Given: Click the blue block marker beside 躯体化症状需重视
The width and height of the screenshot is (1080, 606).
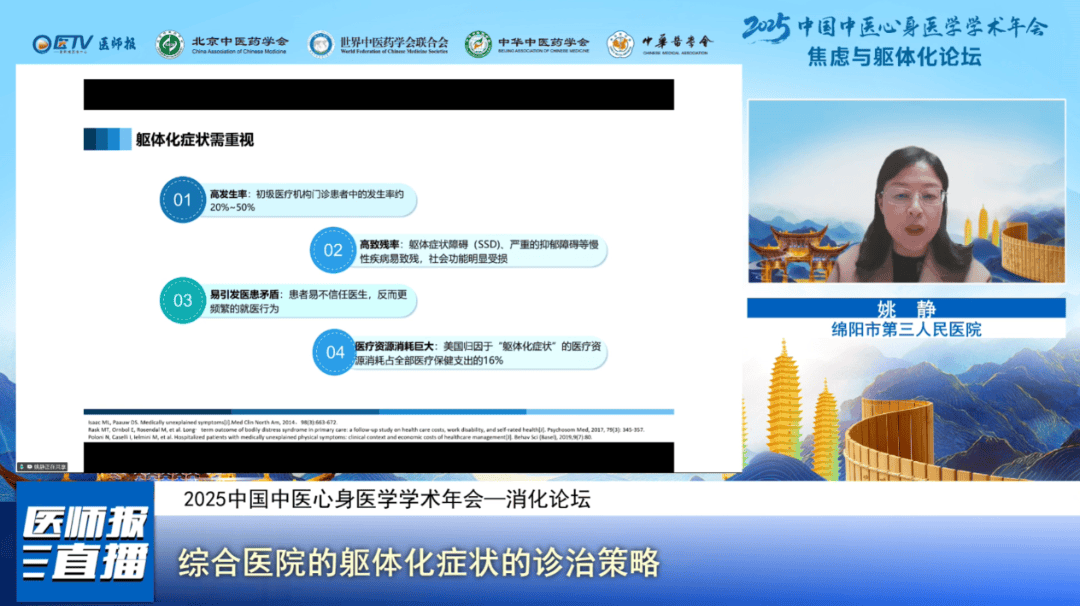Looking at the screenshot, I should coord(107,139).
